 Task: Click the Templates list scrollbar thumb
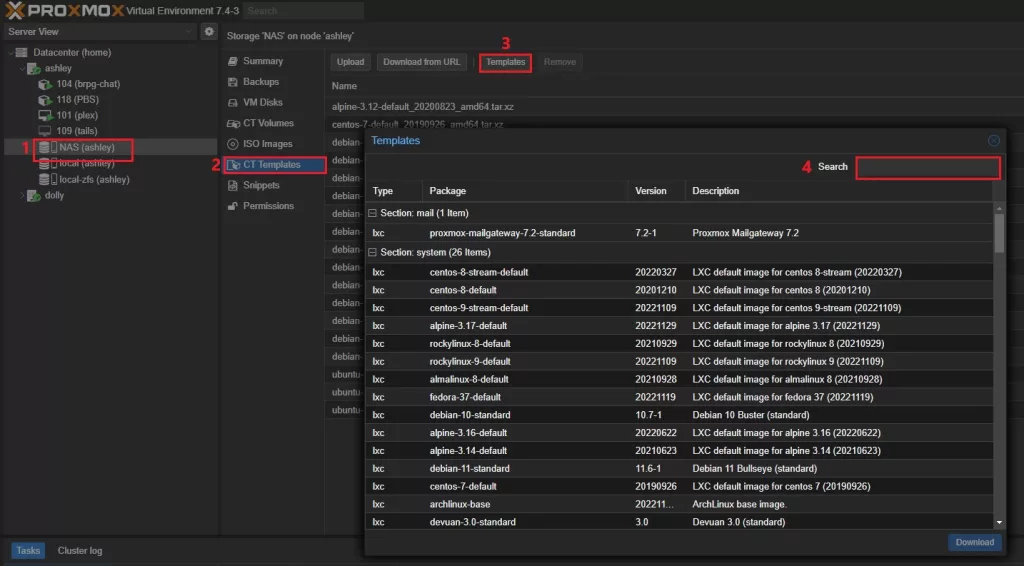click(999, 233)
